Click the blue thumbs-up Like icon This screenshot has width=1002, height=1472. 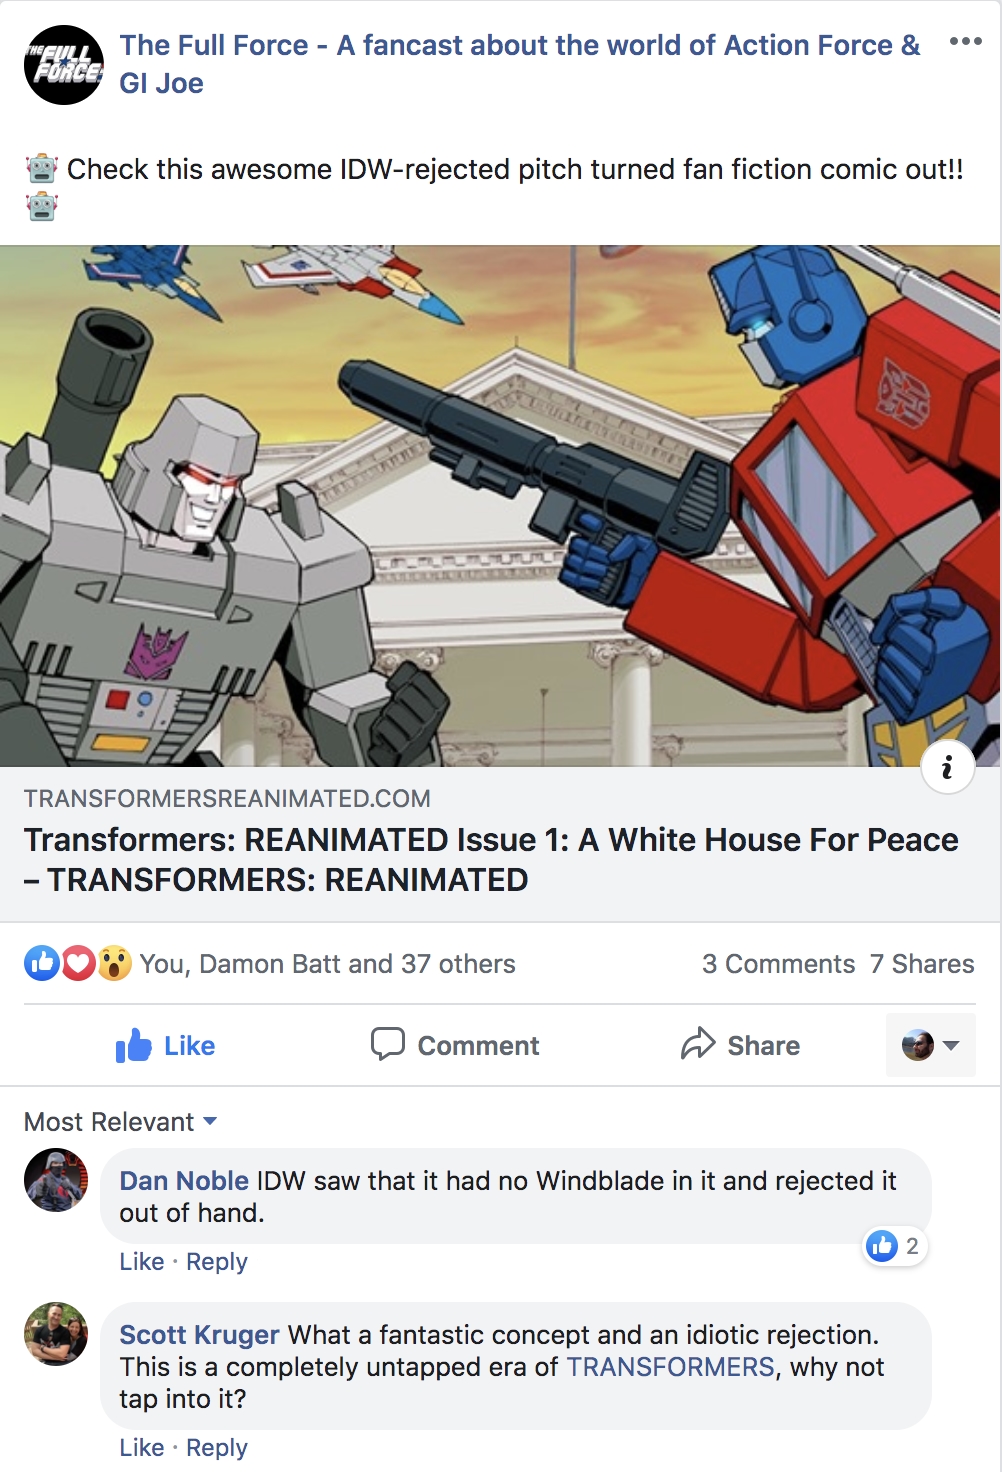134,1046
